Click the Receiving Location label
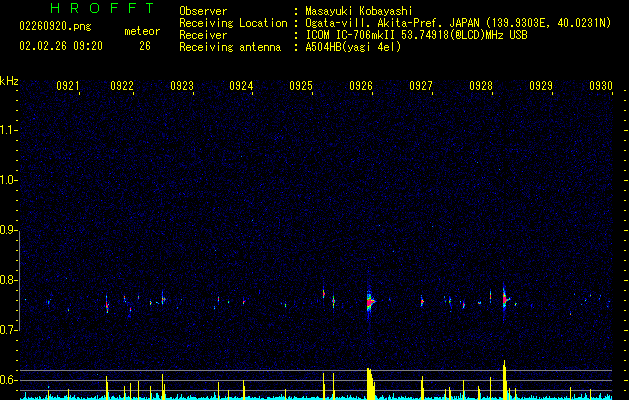Image resolution: width=629 pixels, height=400 pixels. click(x=233, y=23)
